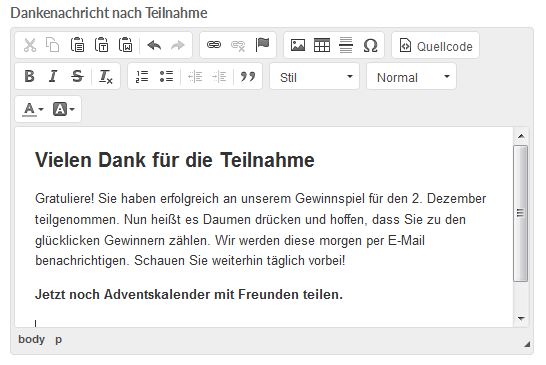
Task: Open the Stil styles dropdown
Action: [x=315, y=77]
